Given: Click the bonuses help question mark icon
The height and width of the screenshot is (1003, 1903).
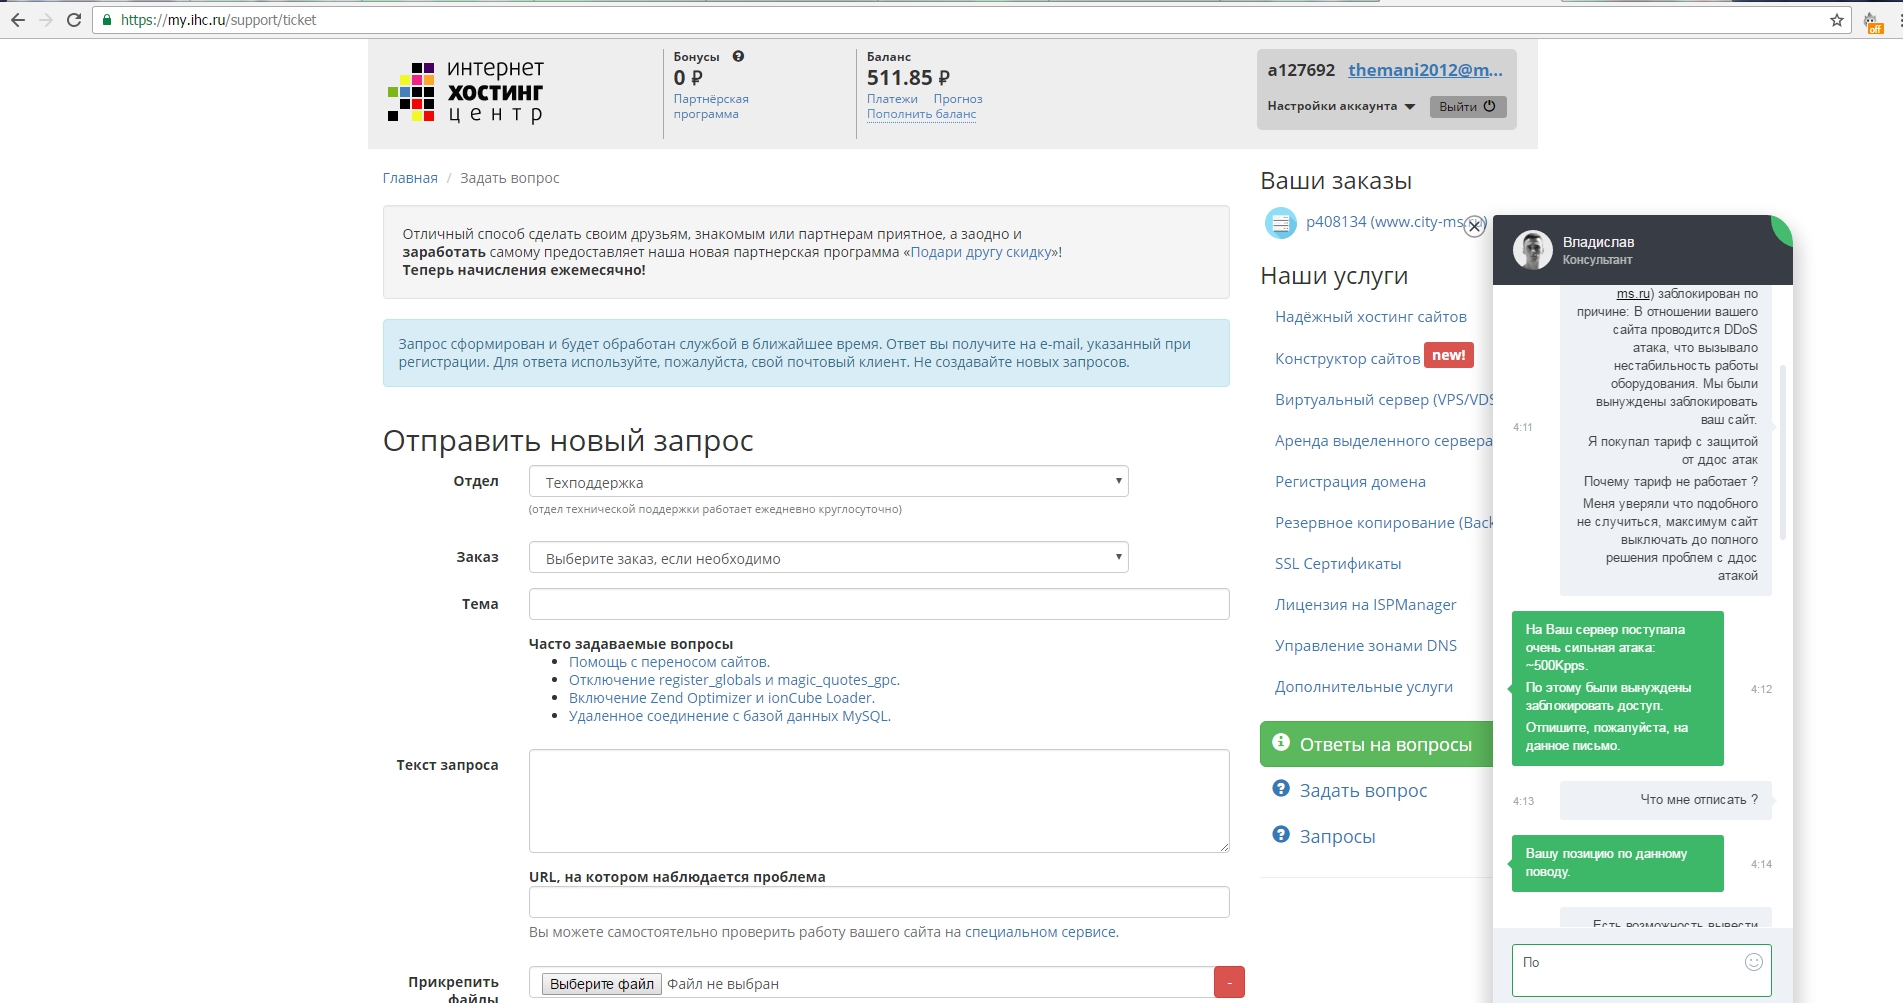Looking at the screenshot, I should (x=738, y=57).
